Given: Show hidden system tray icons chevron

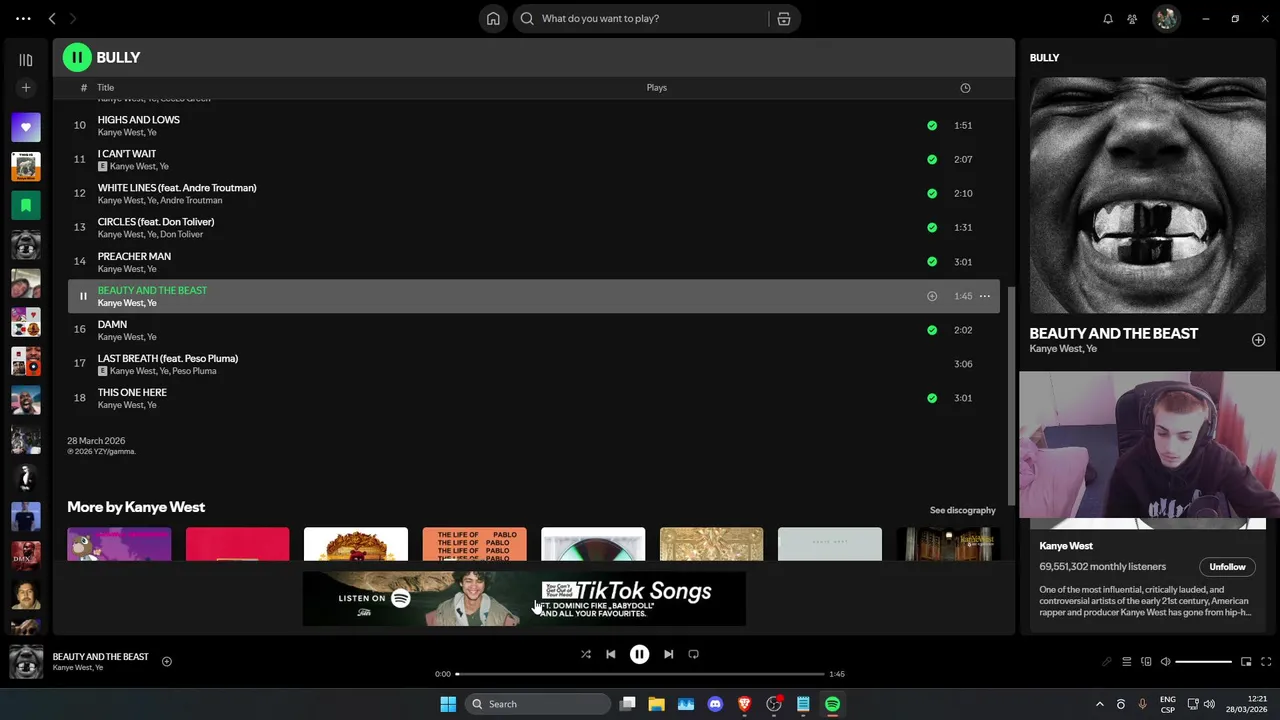Looking at the screenshot, I should click(x=1100, y=704).
